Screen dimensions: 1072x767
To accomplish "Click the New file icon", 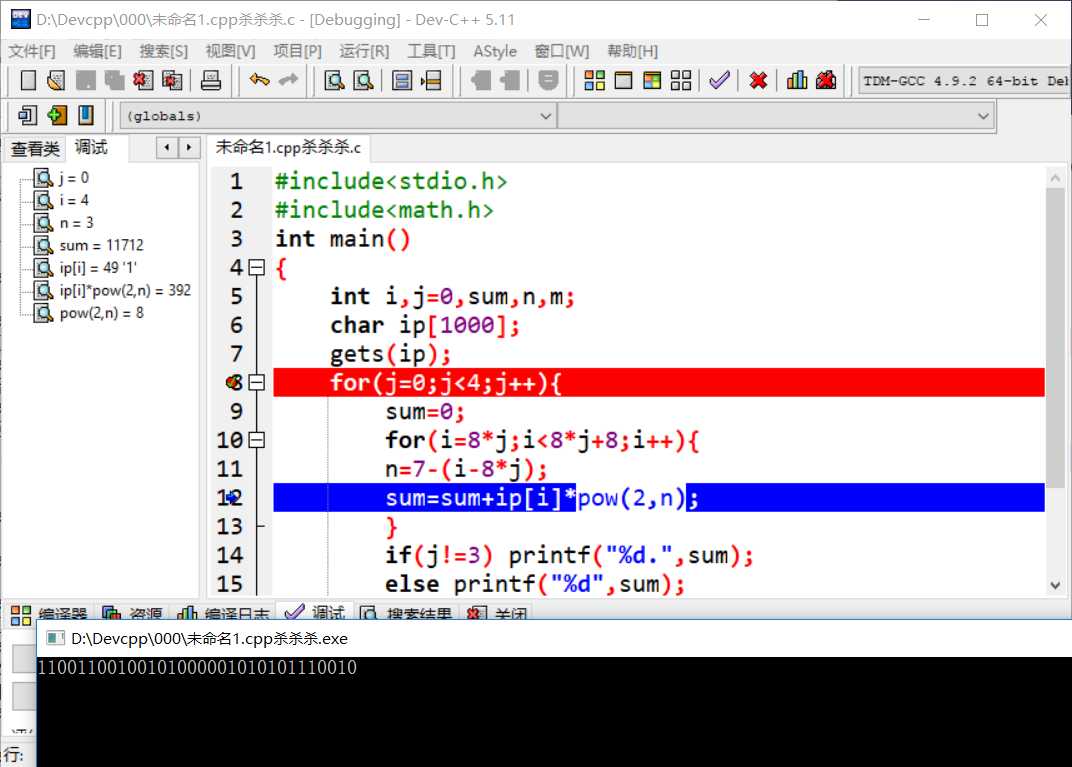I will coord(28,81).
